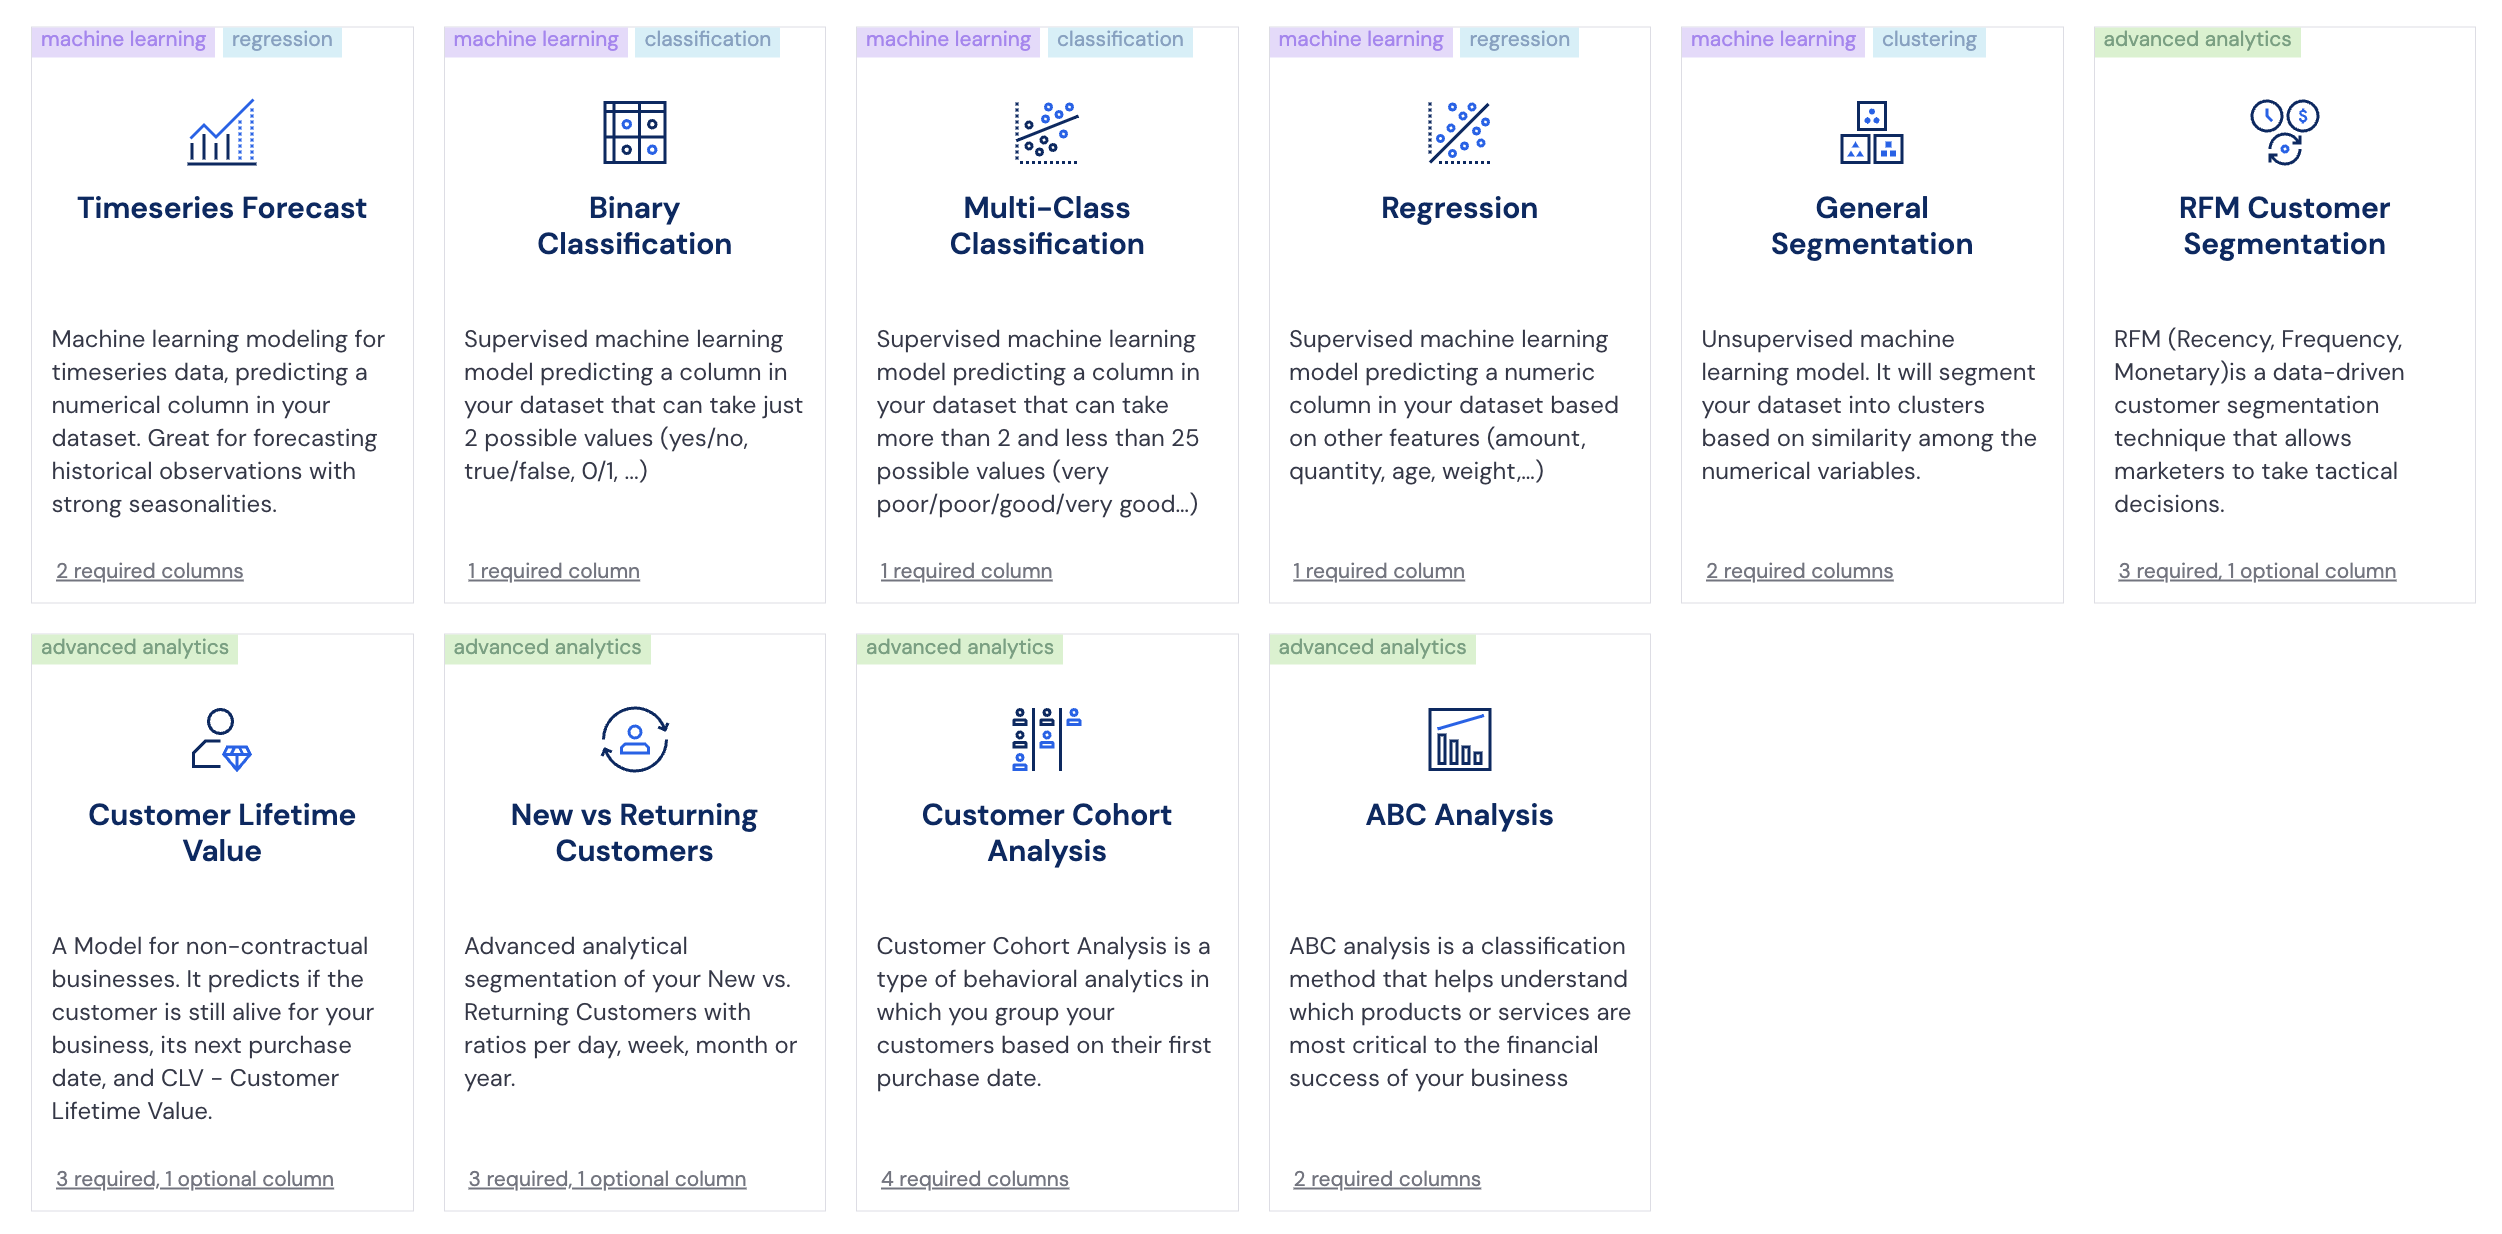The height and width of the screenshot is (1234, 2502).
Task: Click the Customer Cohort Analysis icon
Action: tap(1046, 740)
